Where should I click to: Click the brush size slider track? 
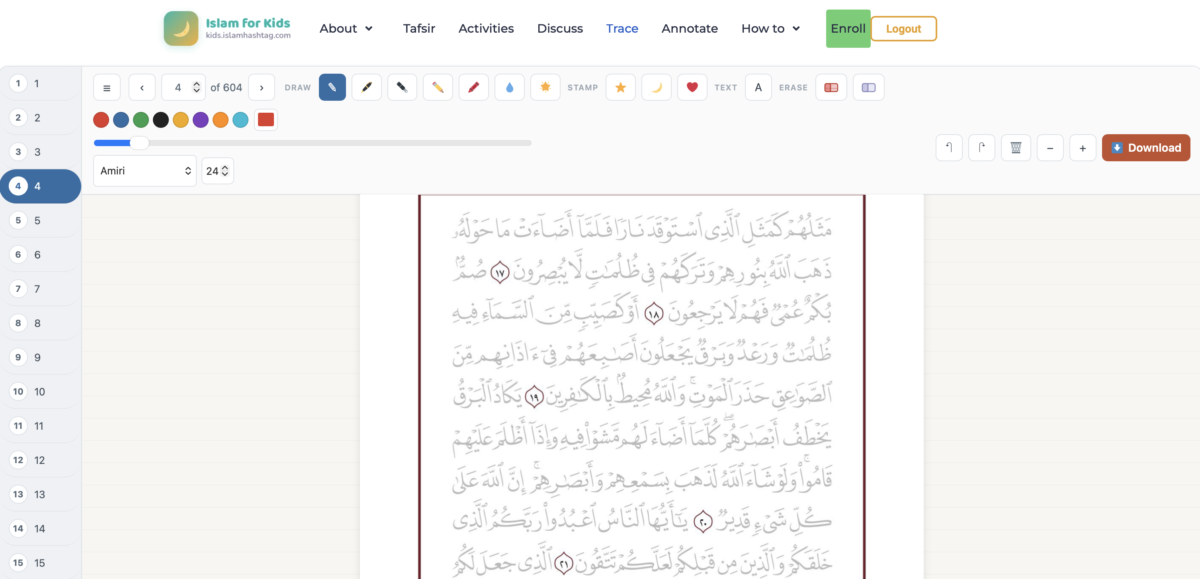click(x=312, y=143)
